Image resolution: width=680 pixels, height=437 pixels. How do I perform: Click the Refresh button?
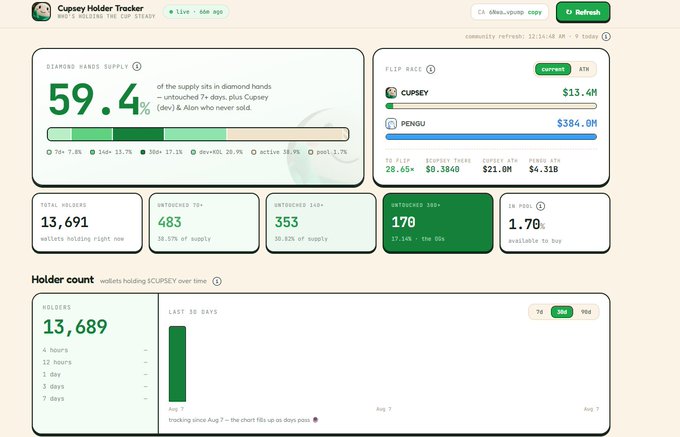tap(583, 12)
